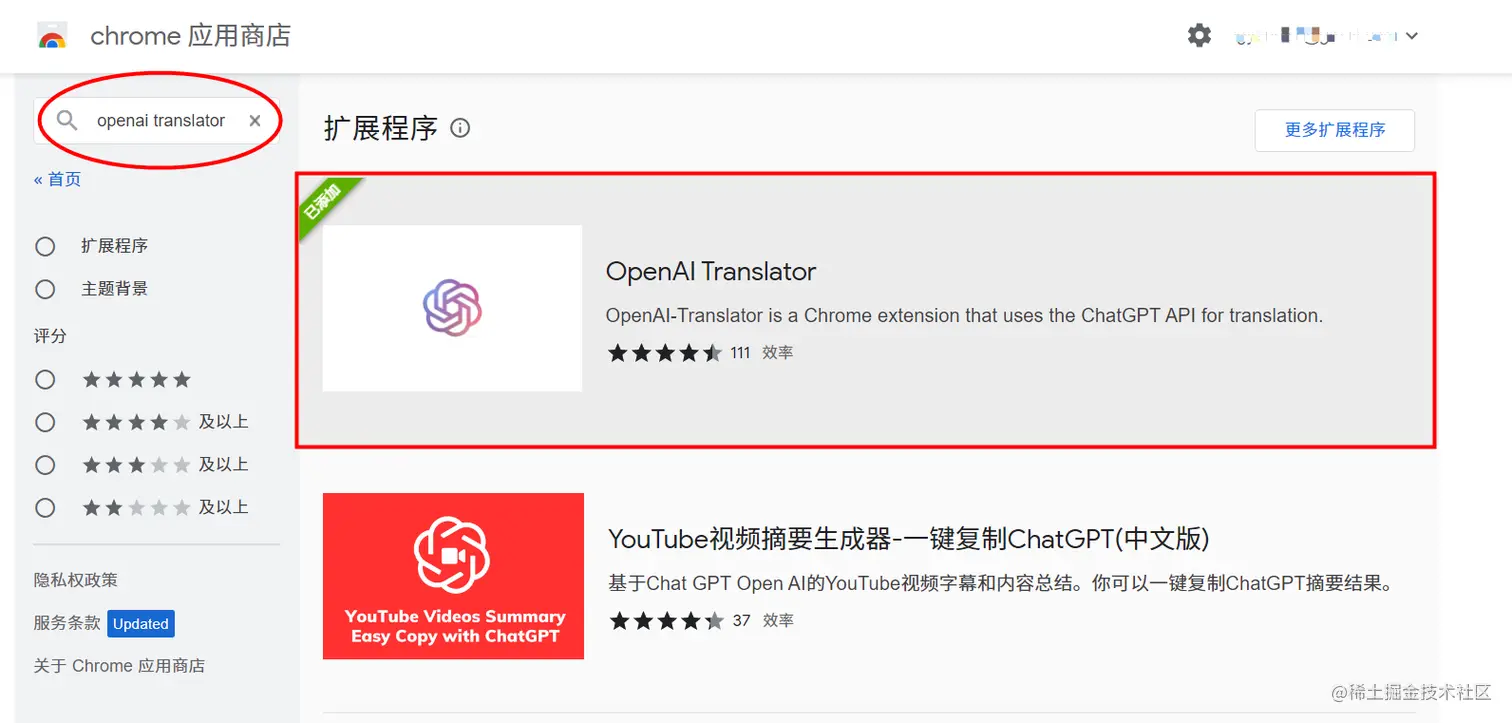Viewport: 1512px width, 723px height.
Task: Expand the account dropdown arrow
Action: coord(1412,36)
